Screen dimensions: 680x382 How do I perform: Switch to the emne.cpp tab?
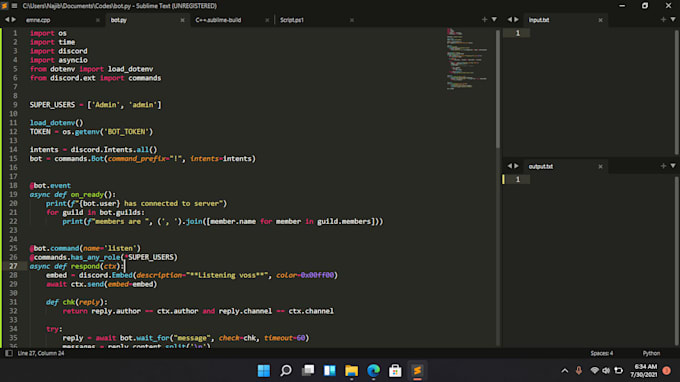click(x=38, y=20)
